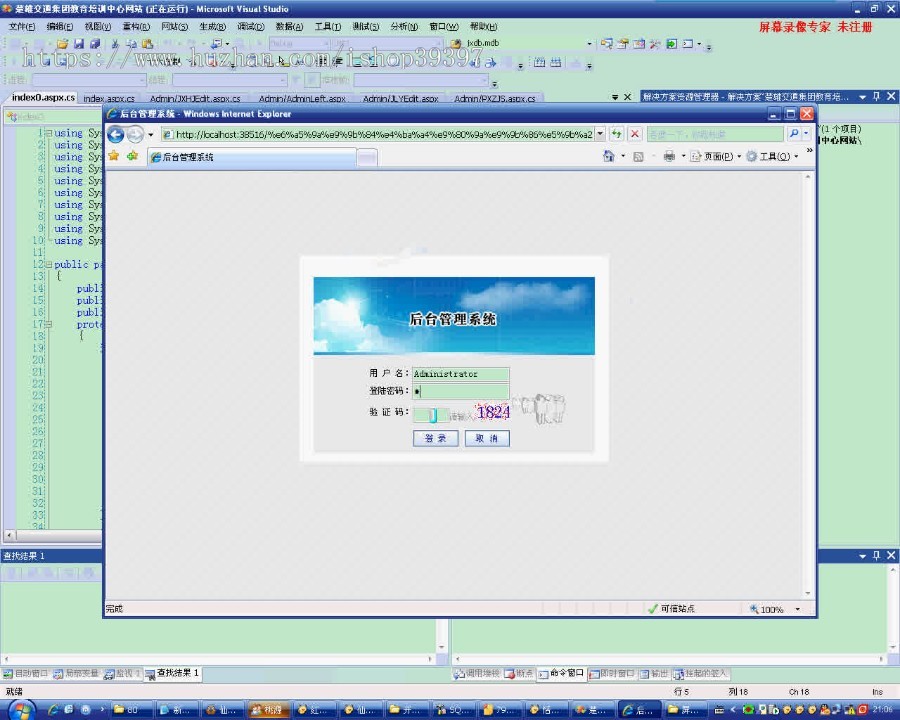Open Visual Studio 帮助(H) menu

click(483, 26)
